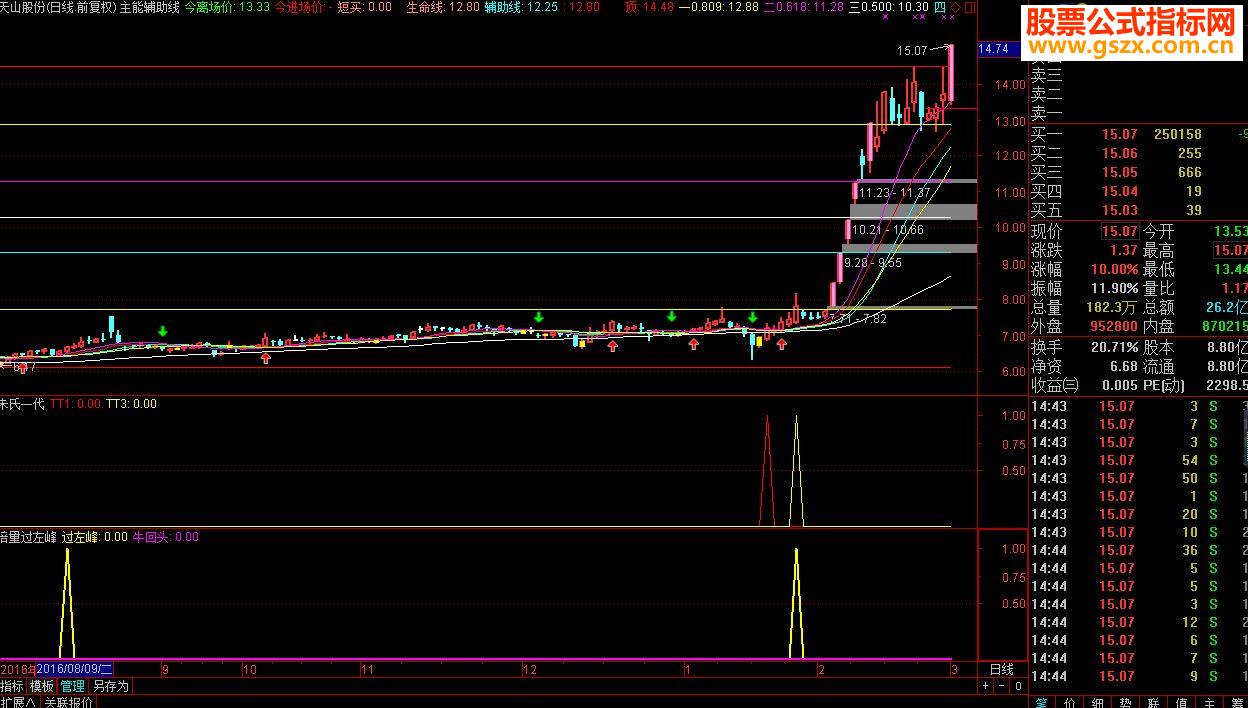The image size is (1248, 708).
Task: Click the 15.07 high price label on chart
Action: pyautogui.click(x=912, y=49)
